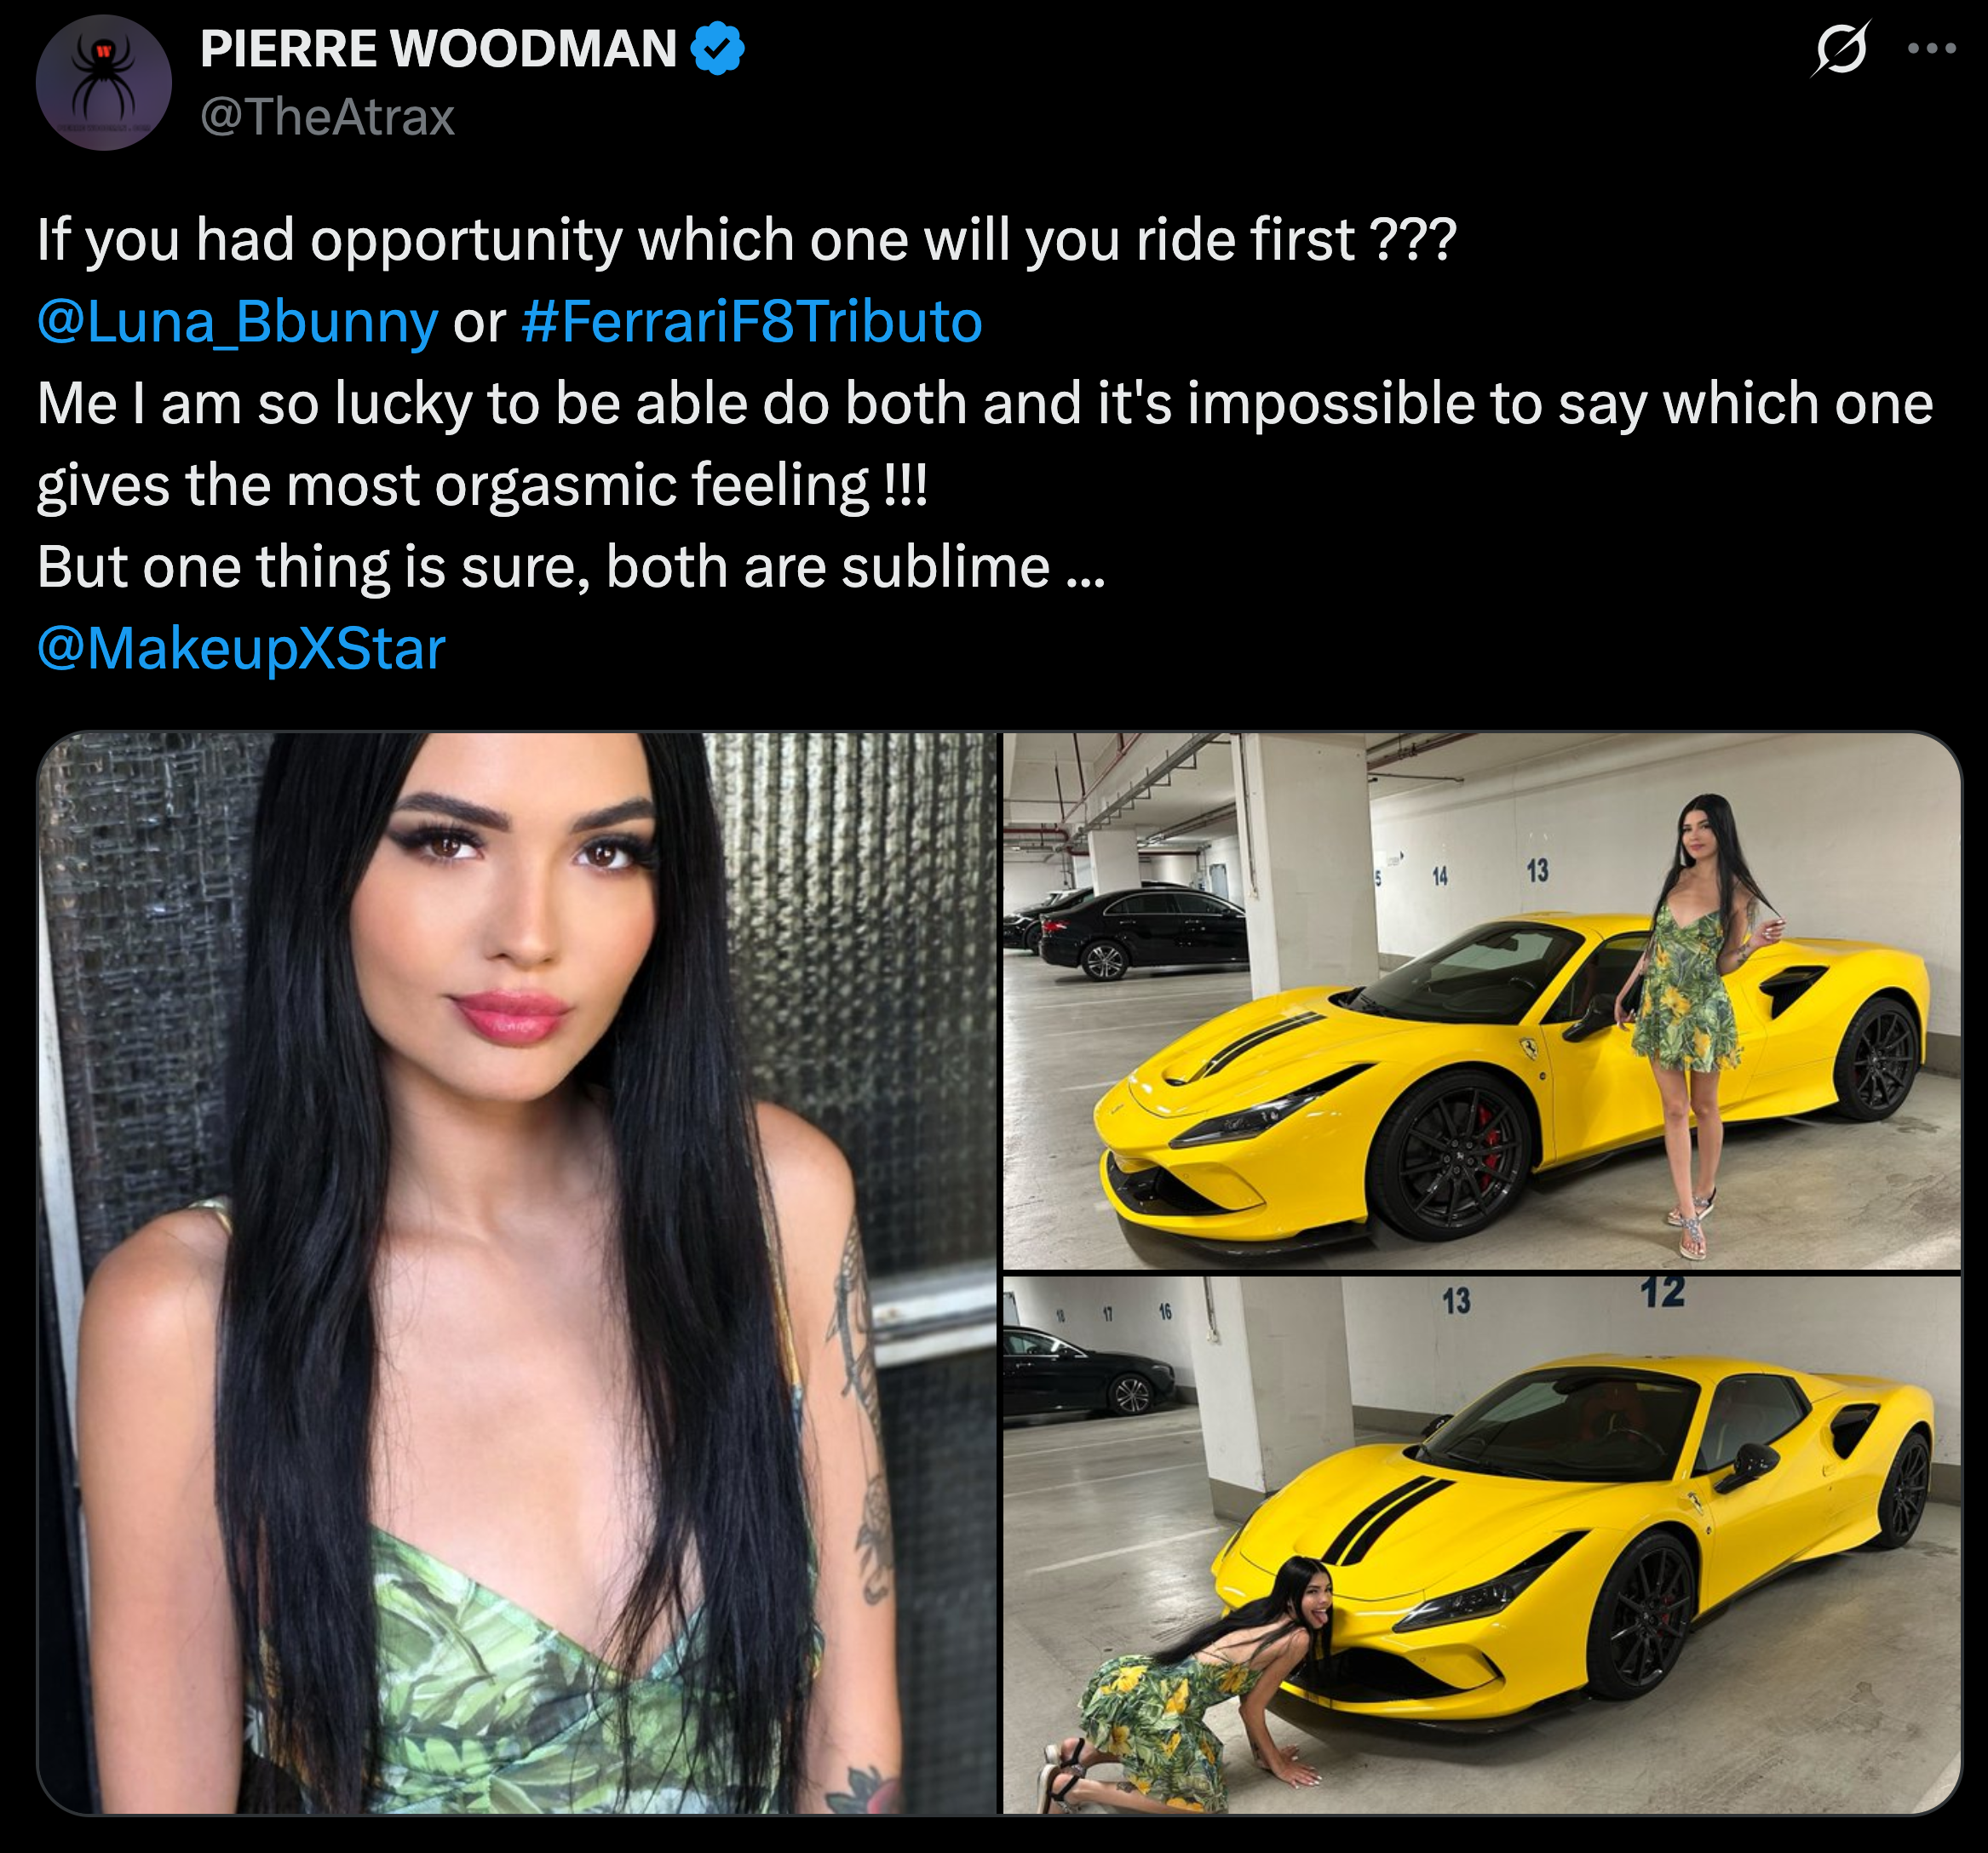Open the close-up portrait photo
The height and width of the screenshot is (1853, 1988).
[517, 1273]
